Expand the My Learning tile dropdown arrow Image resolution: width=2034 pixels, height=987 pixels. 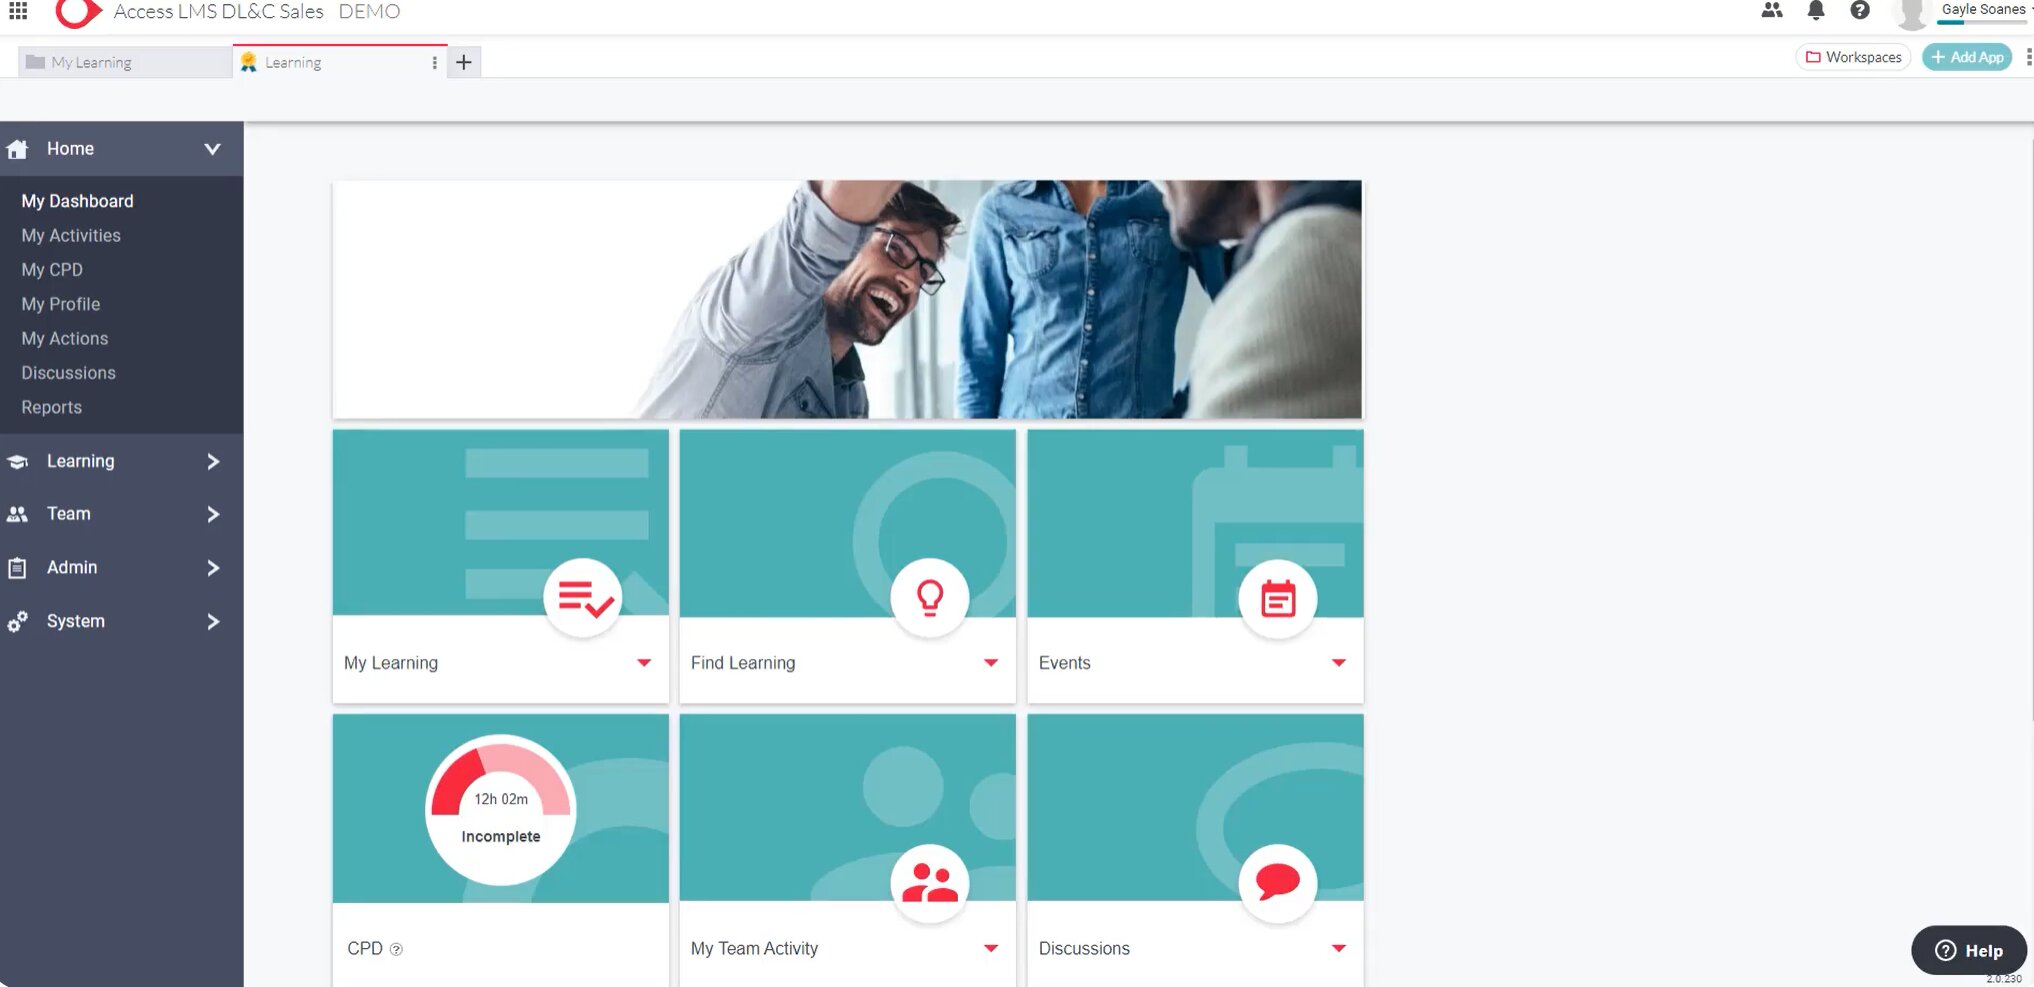pos(644,663)
